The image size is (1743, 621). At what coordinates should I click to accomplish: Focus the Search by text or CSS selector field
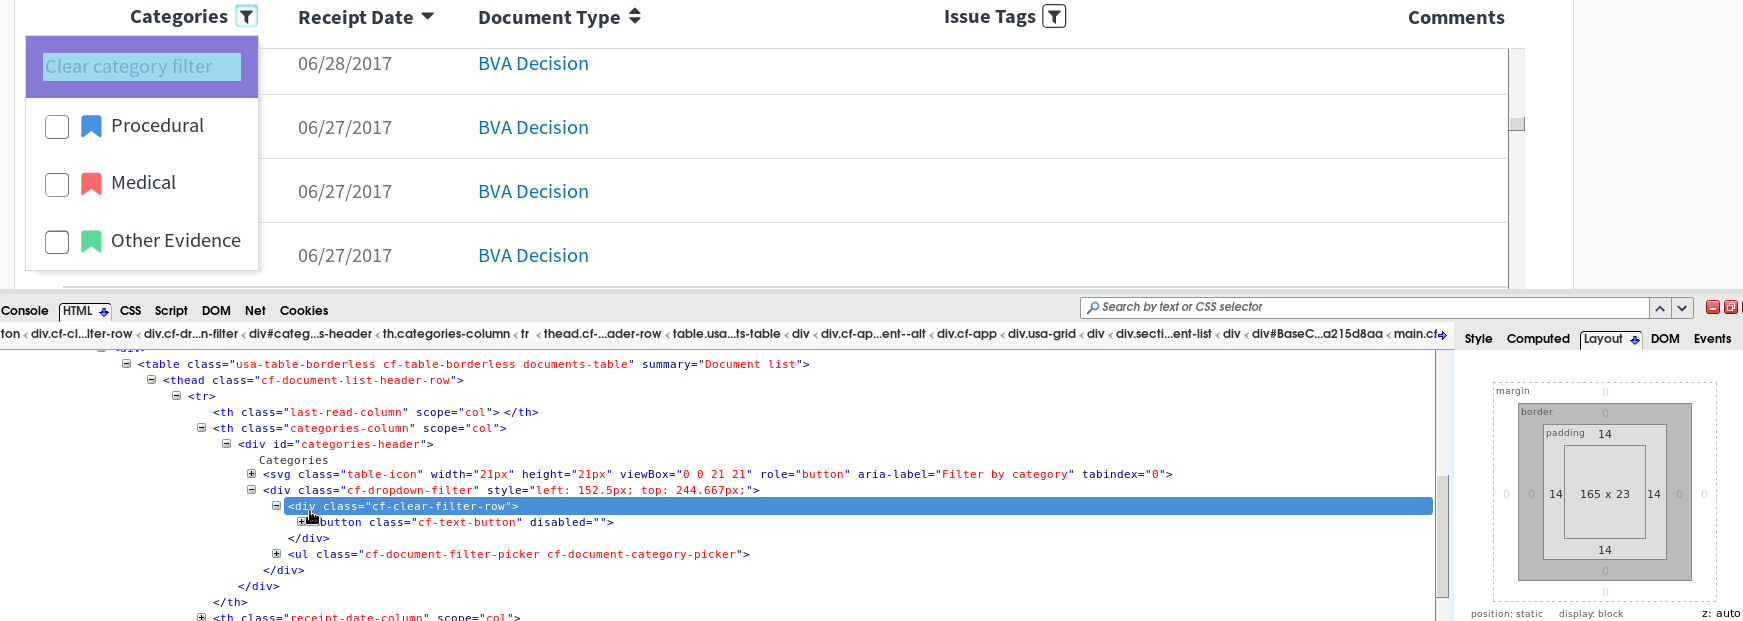[x=1364, y=308]
